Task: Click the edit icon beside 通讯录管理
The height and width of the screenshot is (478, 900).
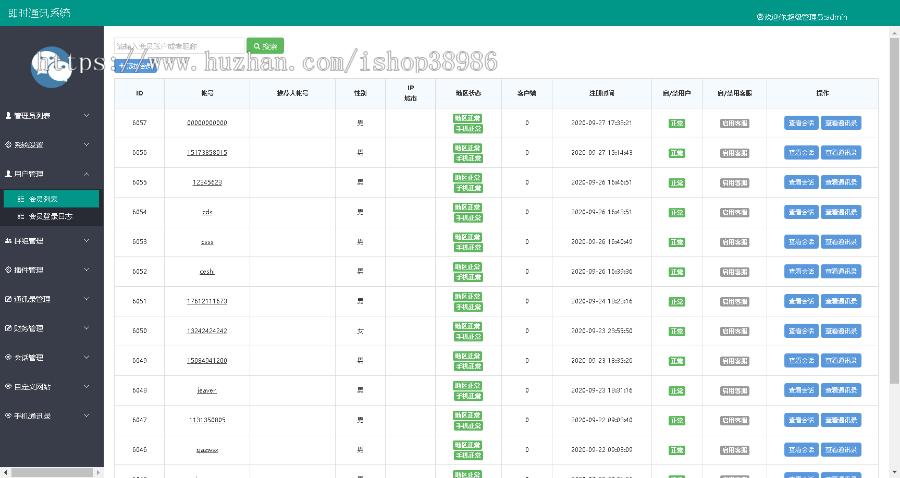Action: [x=8, y=299]
